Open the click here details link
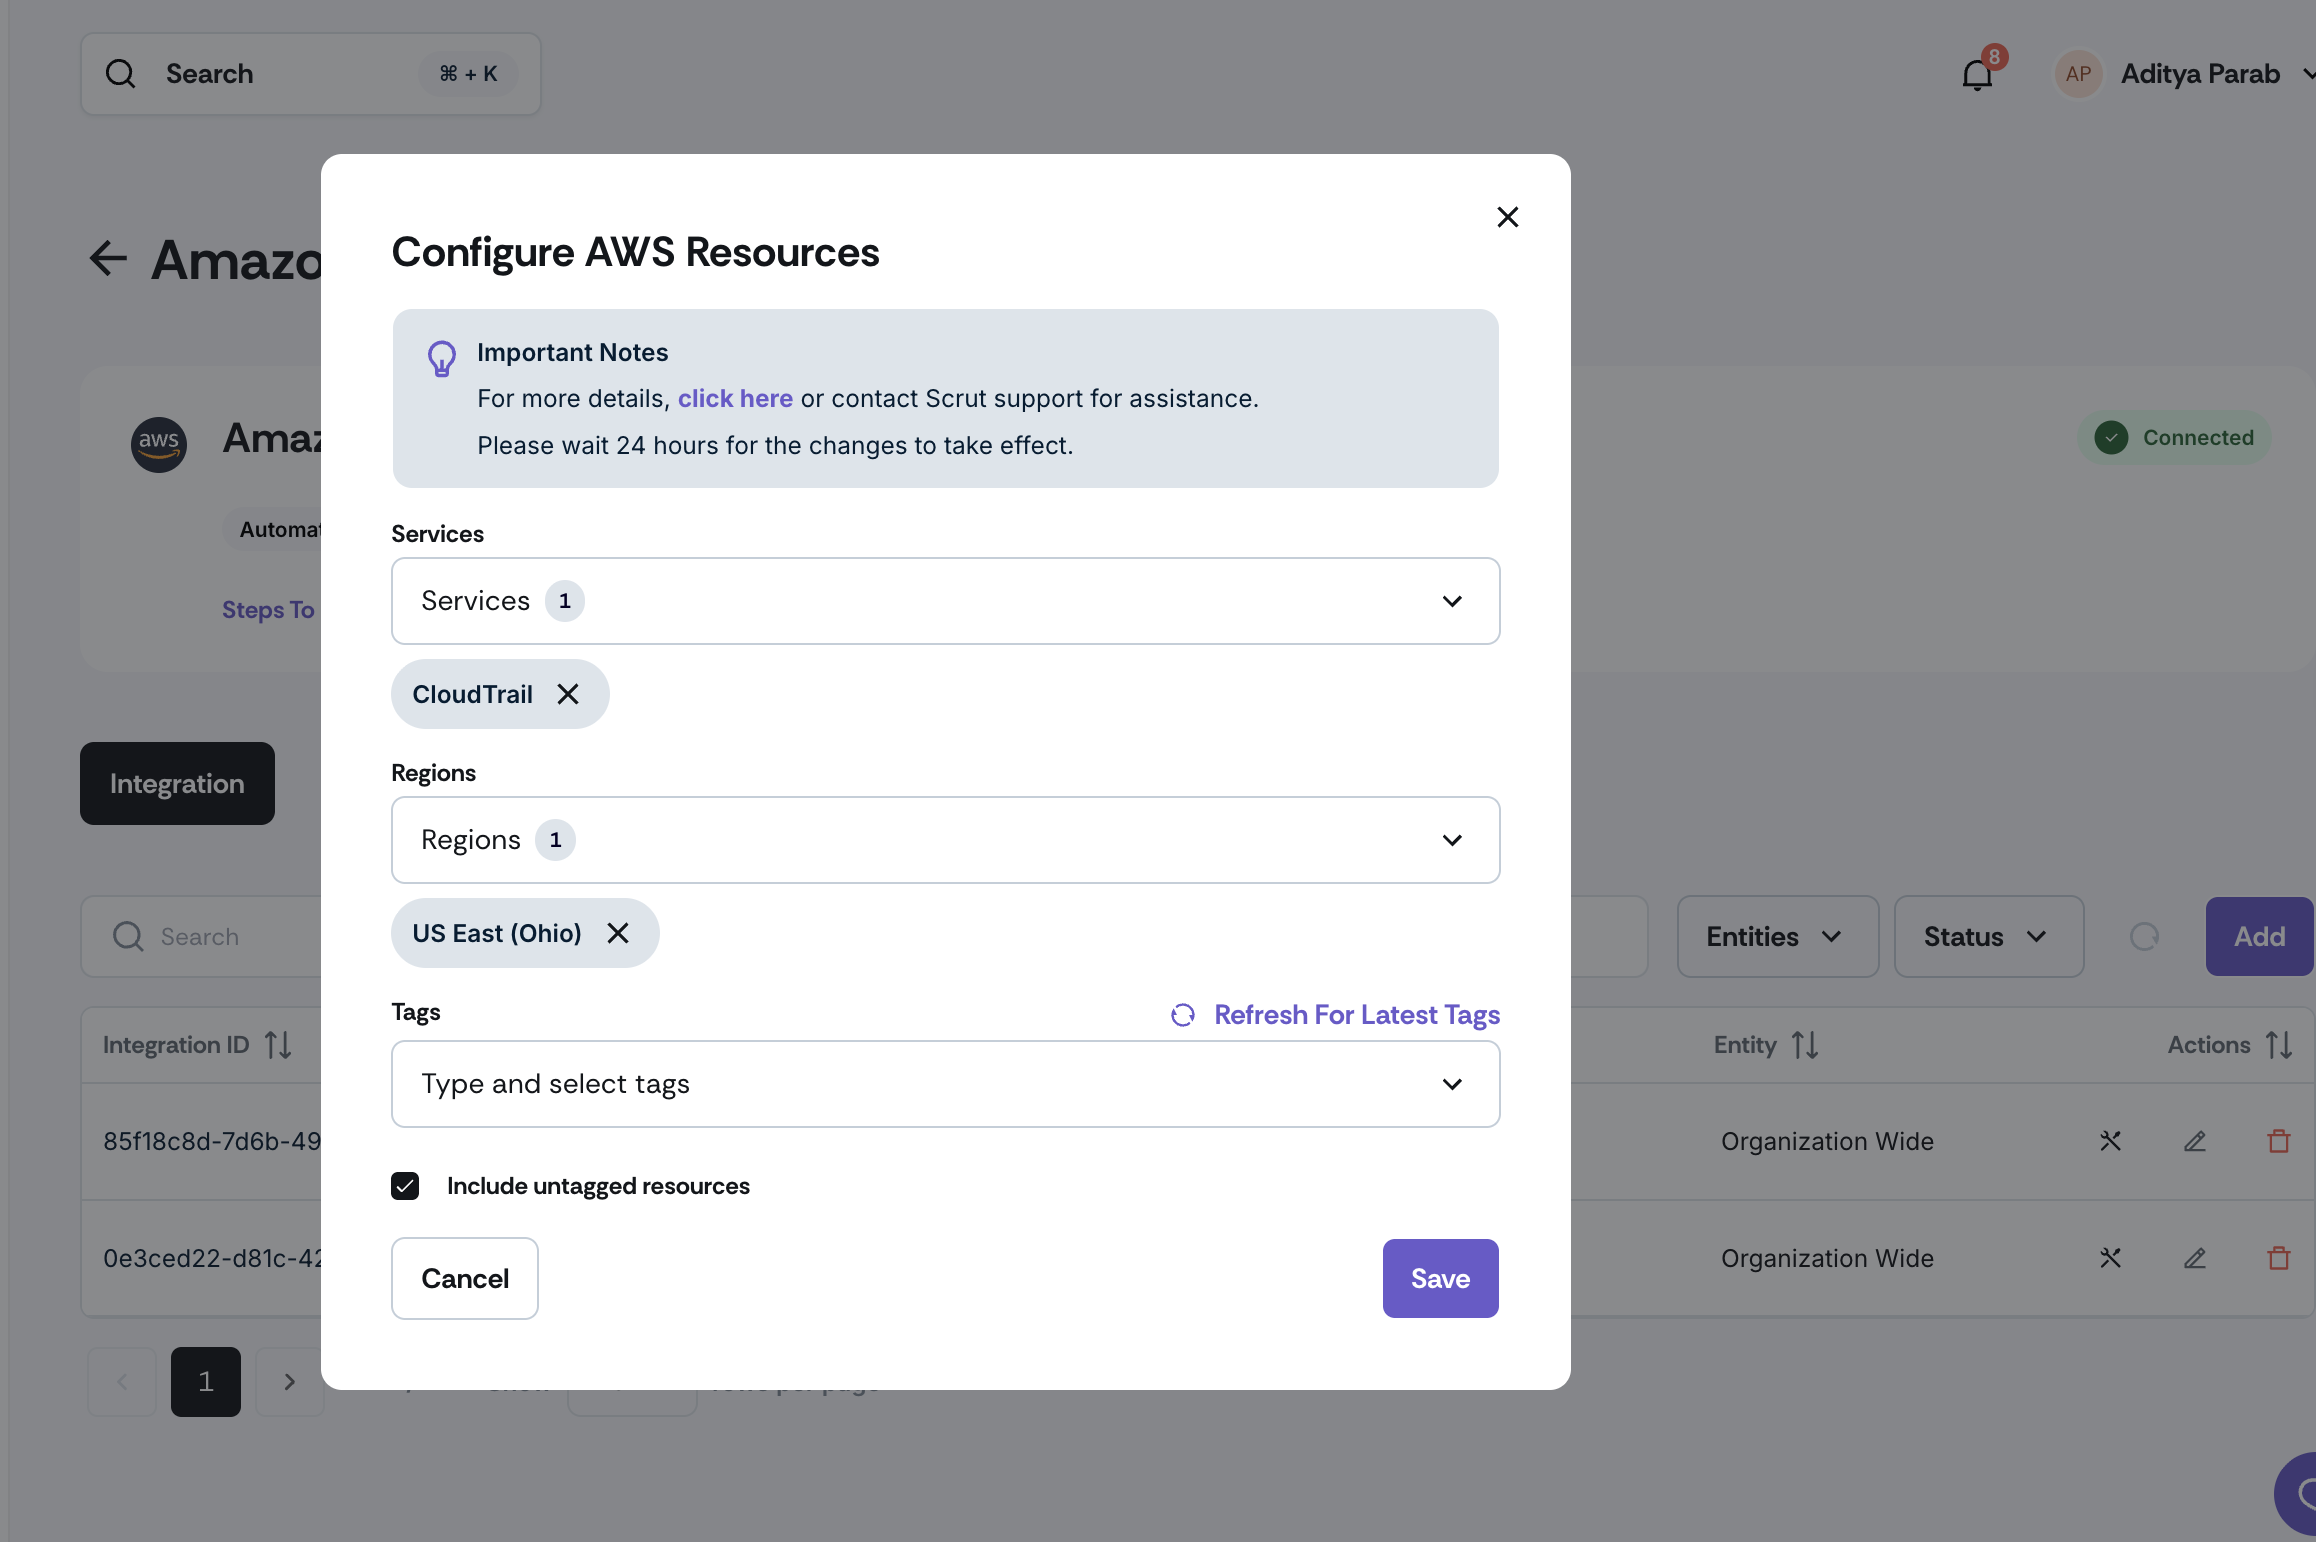Screen dimensions: 2316x1542 [x=735, y=399]
